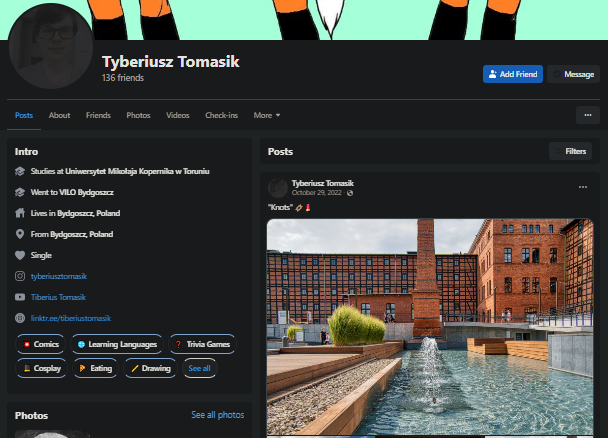Select the Videos tab
This screenshot has height=438, width=608.
[178, 115]
